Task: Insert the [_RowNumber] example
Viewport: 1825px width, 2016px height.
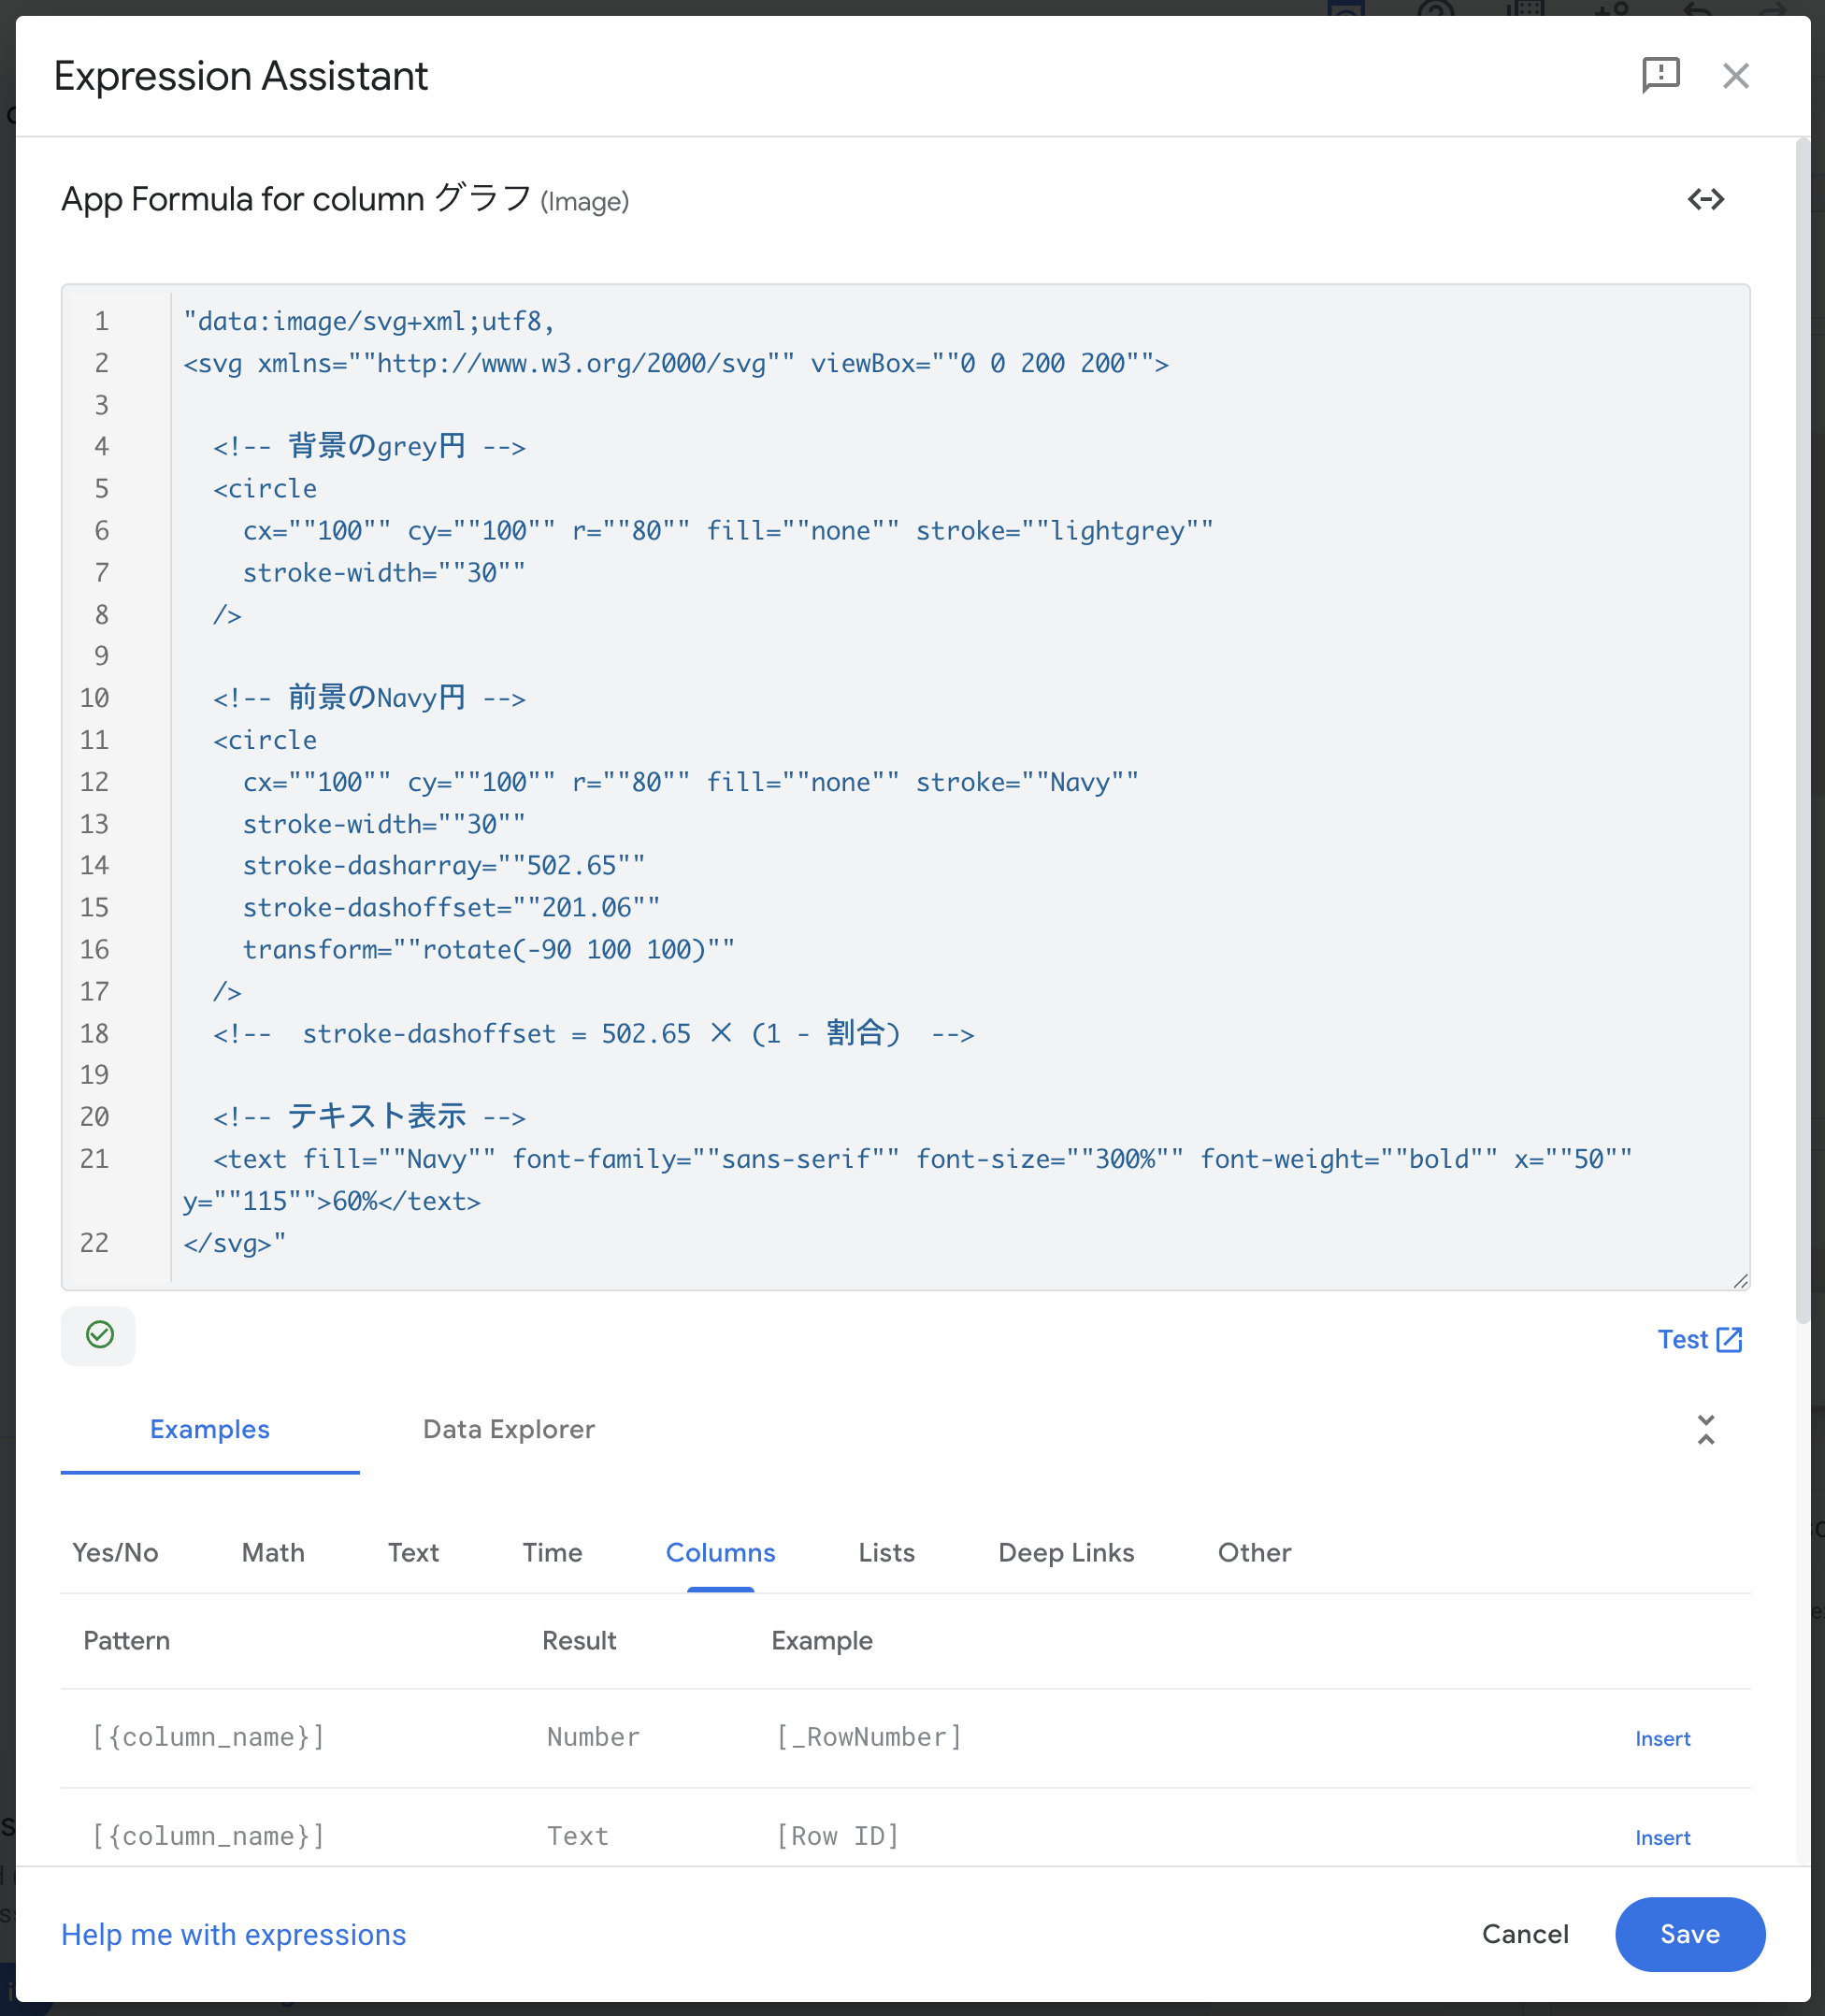Action: tap(1662, 1738)
